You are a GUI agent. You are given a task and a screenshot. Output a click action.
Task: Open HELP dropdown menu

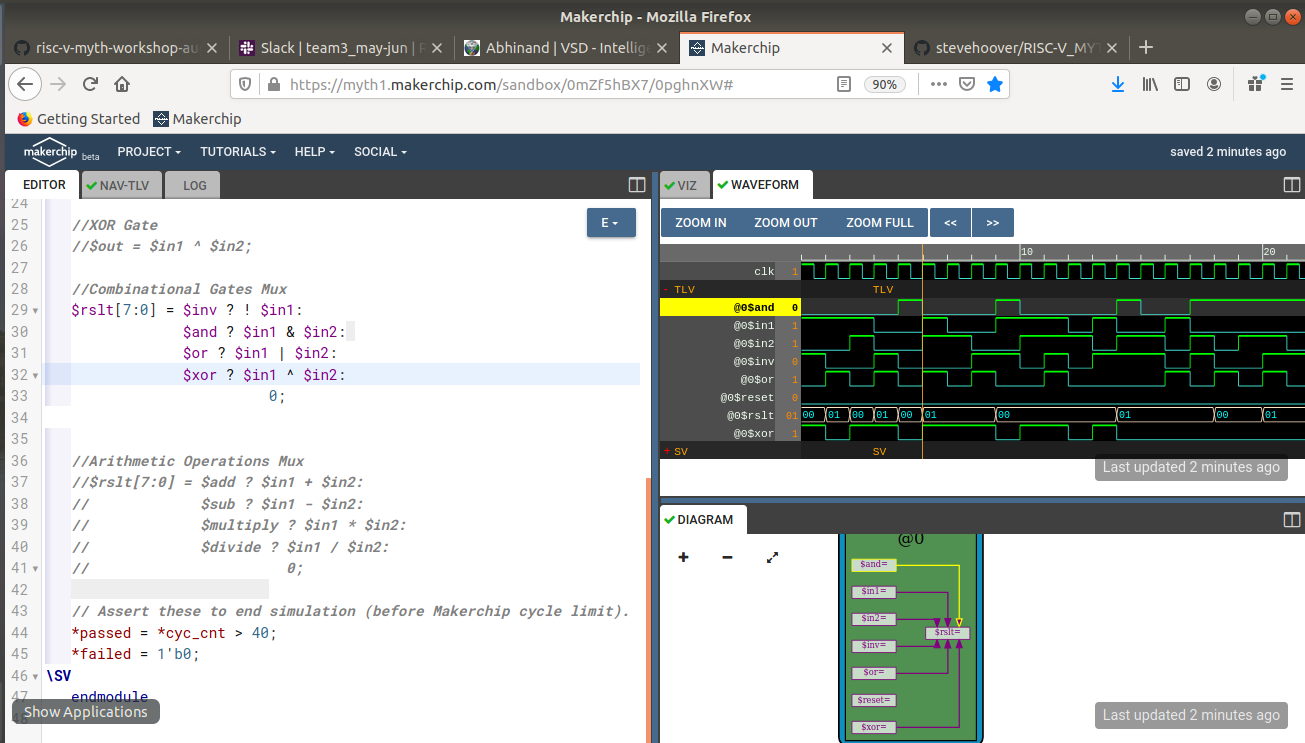pos(314,152)
